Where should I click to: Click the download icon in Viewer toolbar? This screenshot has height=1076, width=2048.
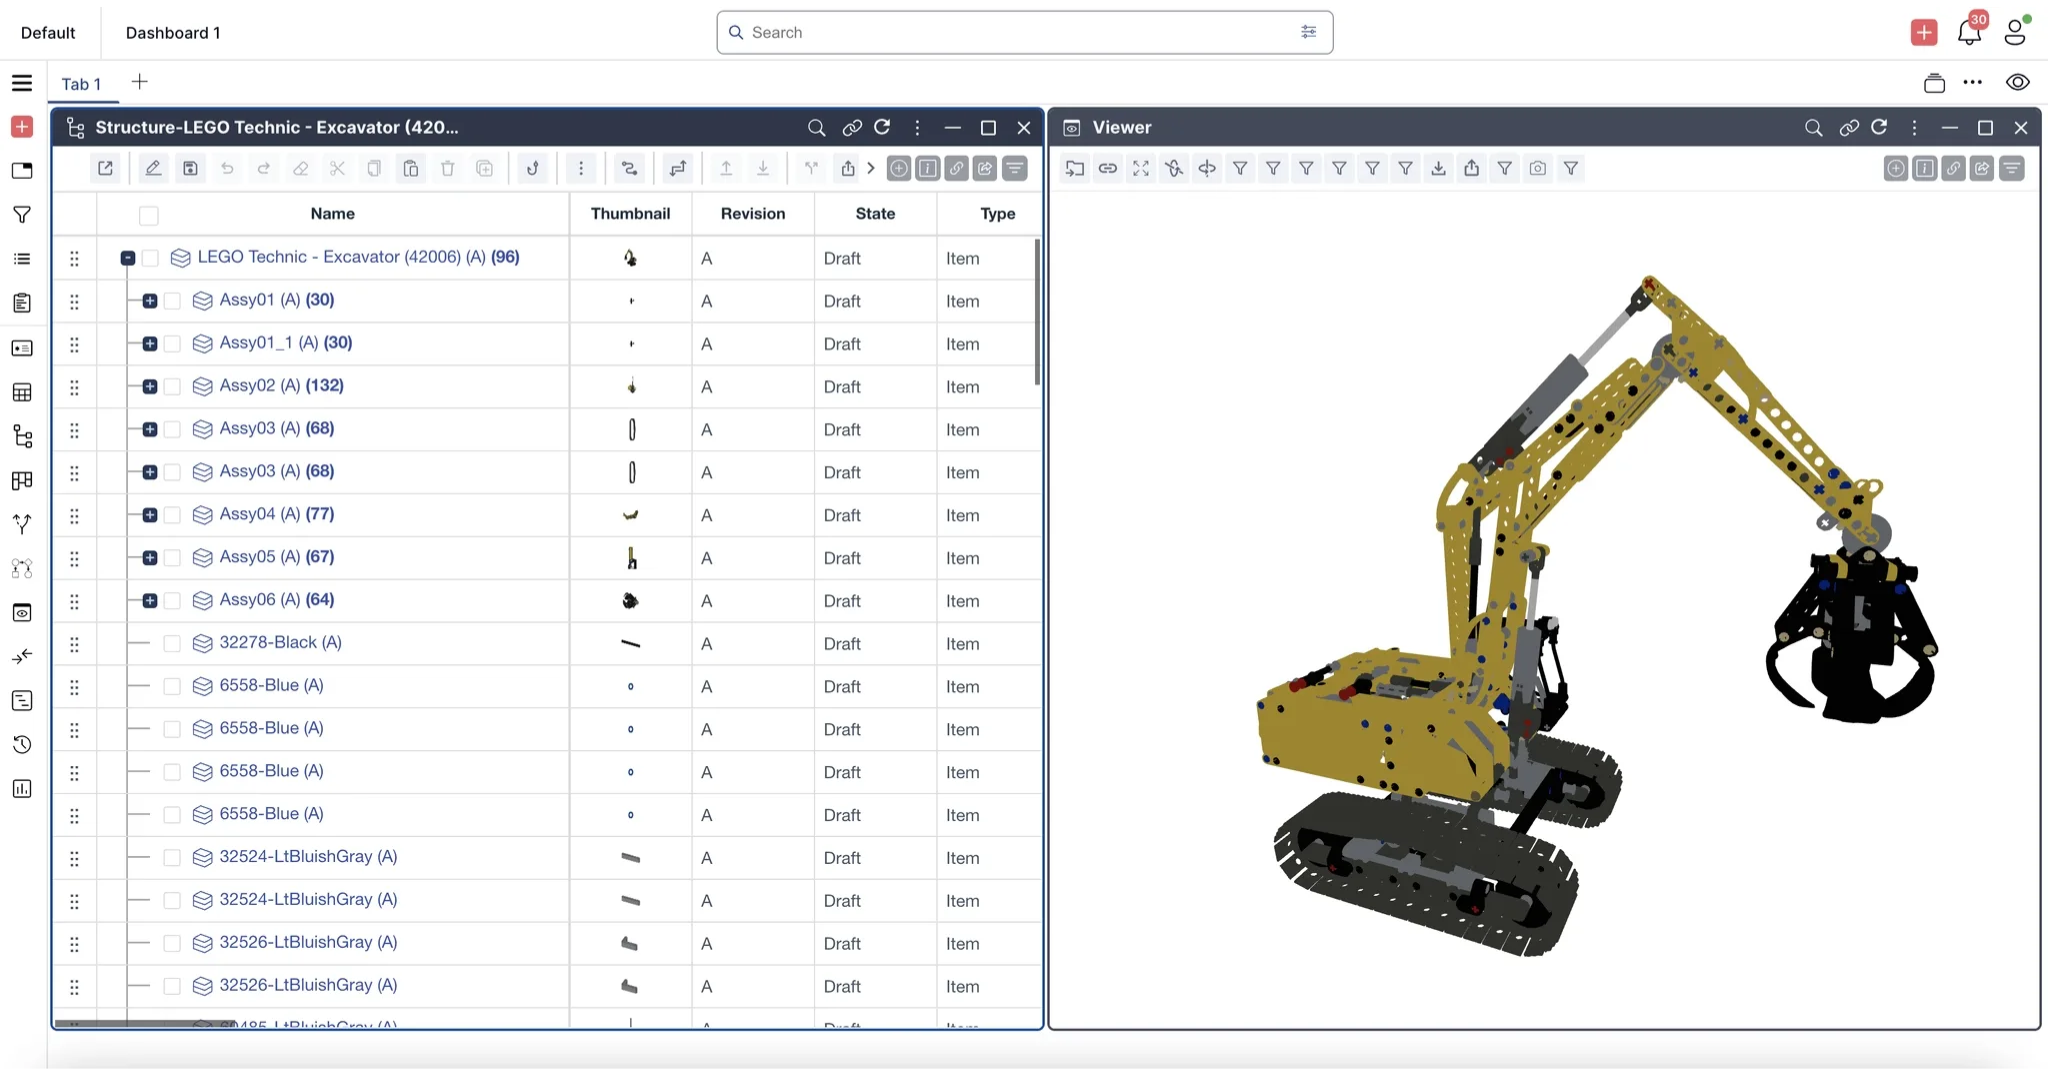[x=1438, y=169]
